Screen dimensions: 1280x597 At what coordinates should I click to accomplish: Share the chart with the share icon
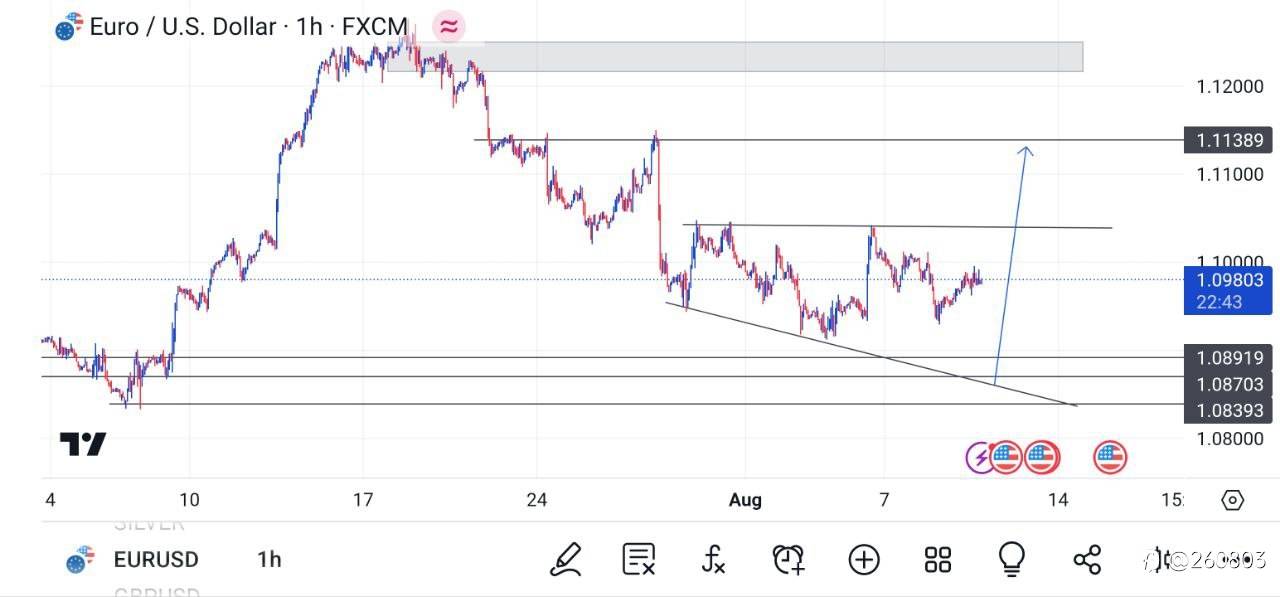point(1087,559)
